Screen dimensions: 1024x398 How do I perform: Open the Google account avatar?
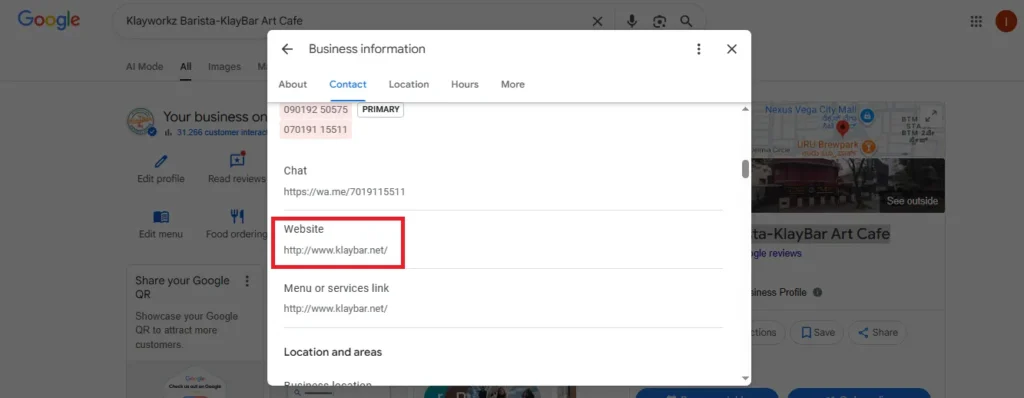pyautogui.click(x=1006, y=22)
